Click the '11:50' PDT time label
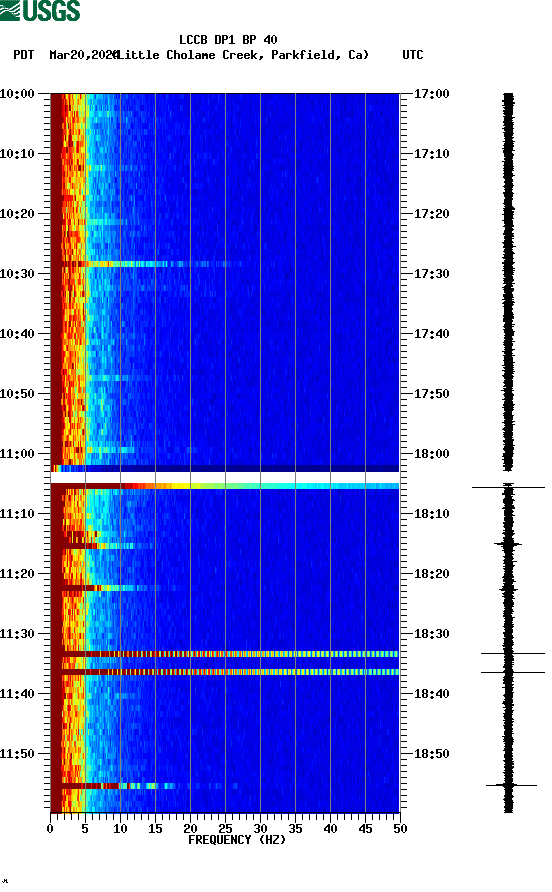The height and width of the screenshot is (892, 552). pos(17,754)
